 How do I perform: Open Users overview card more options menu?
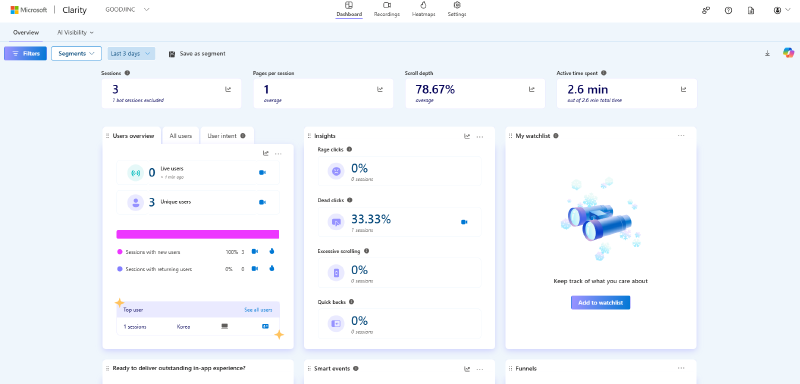tap(278, 153)
